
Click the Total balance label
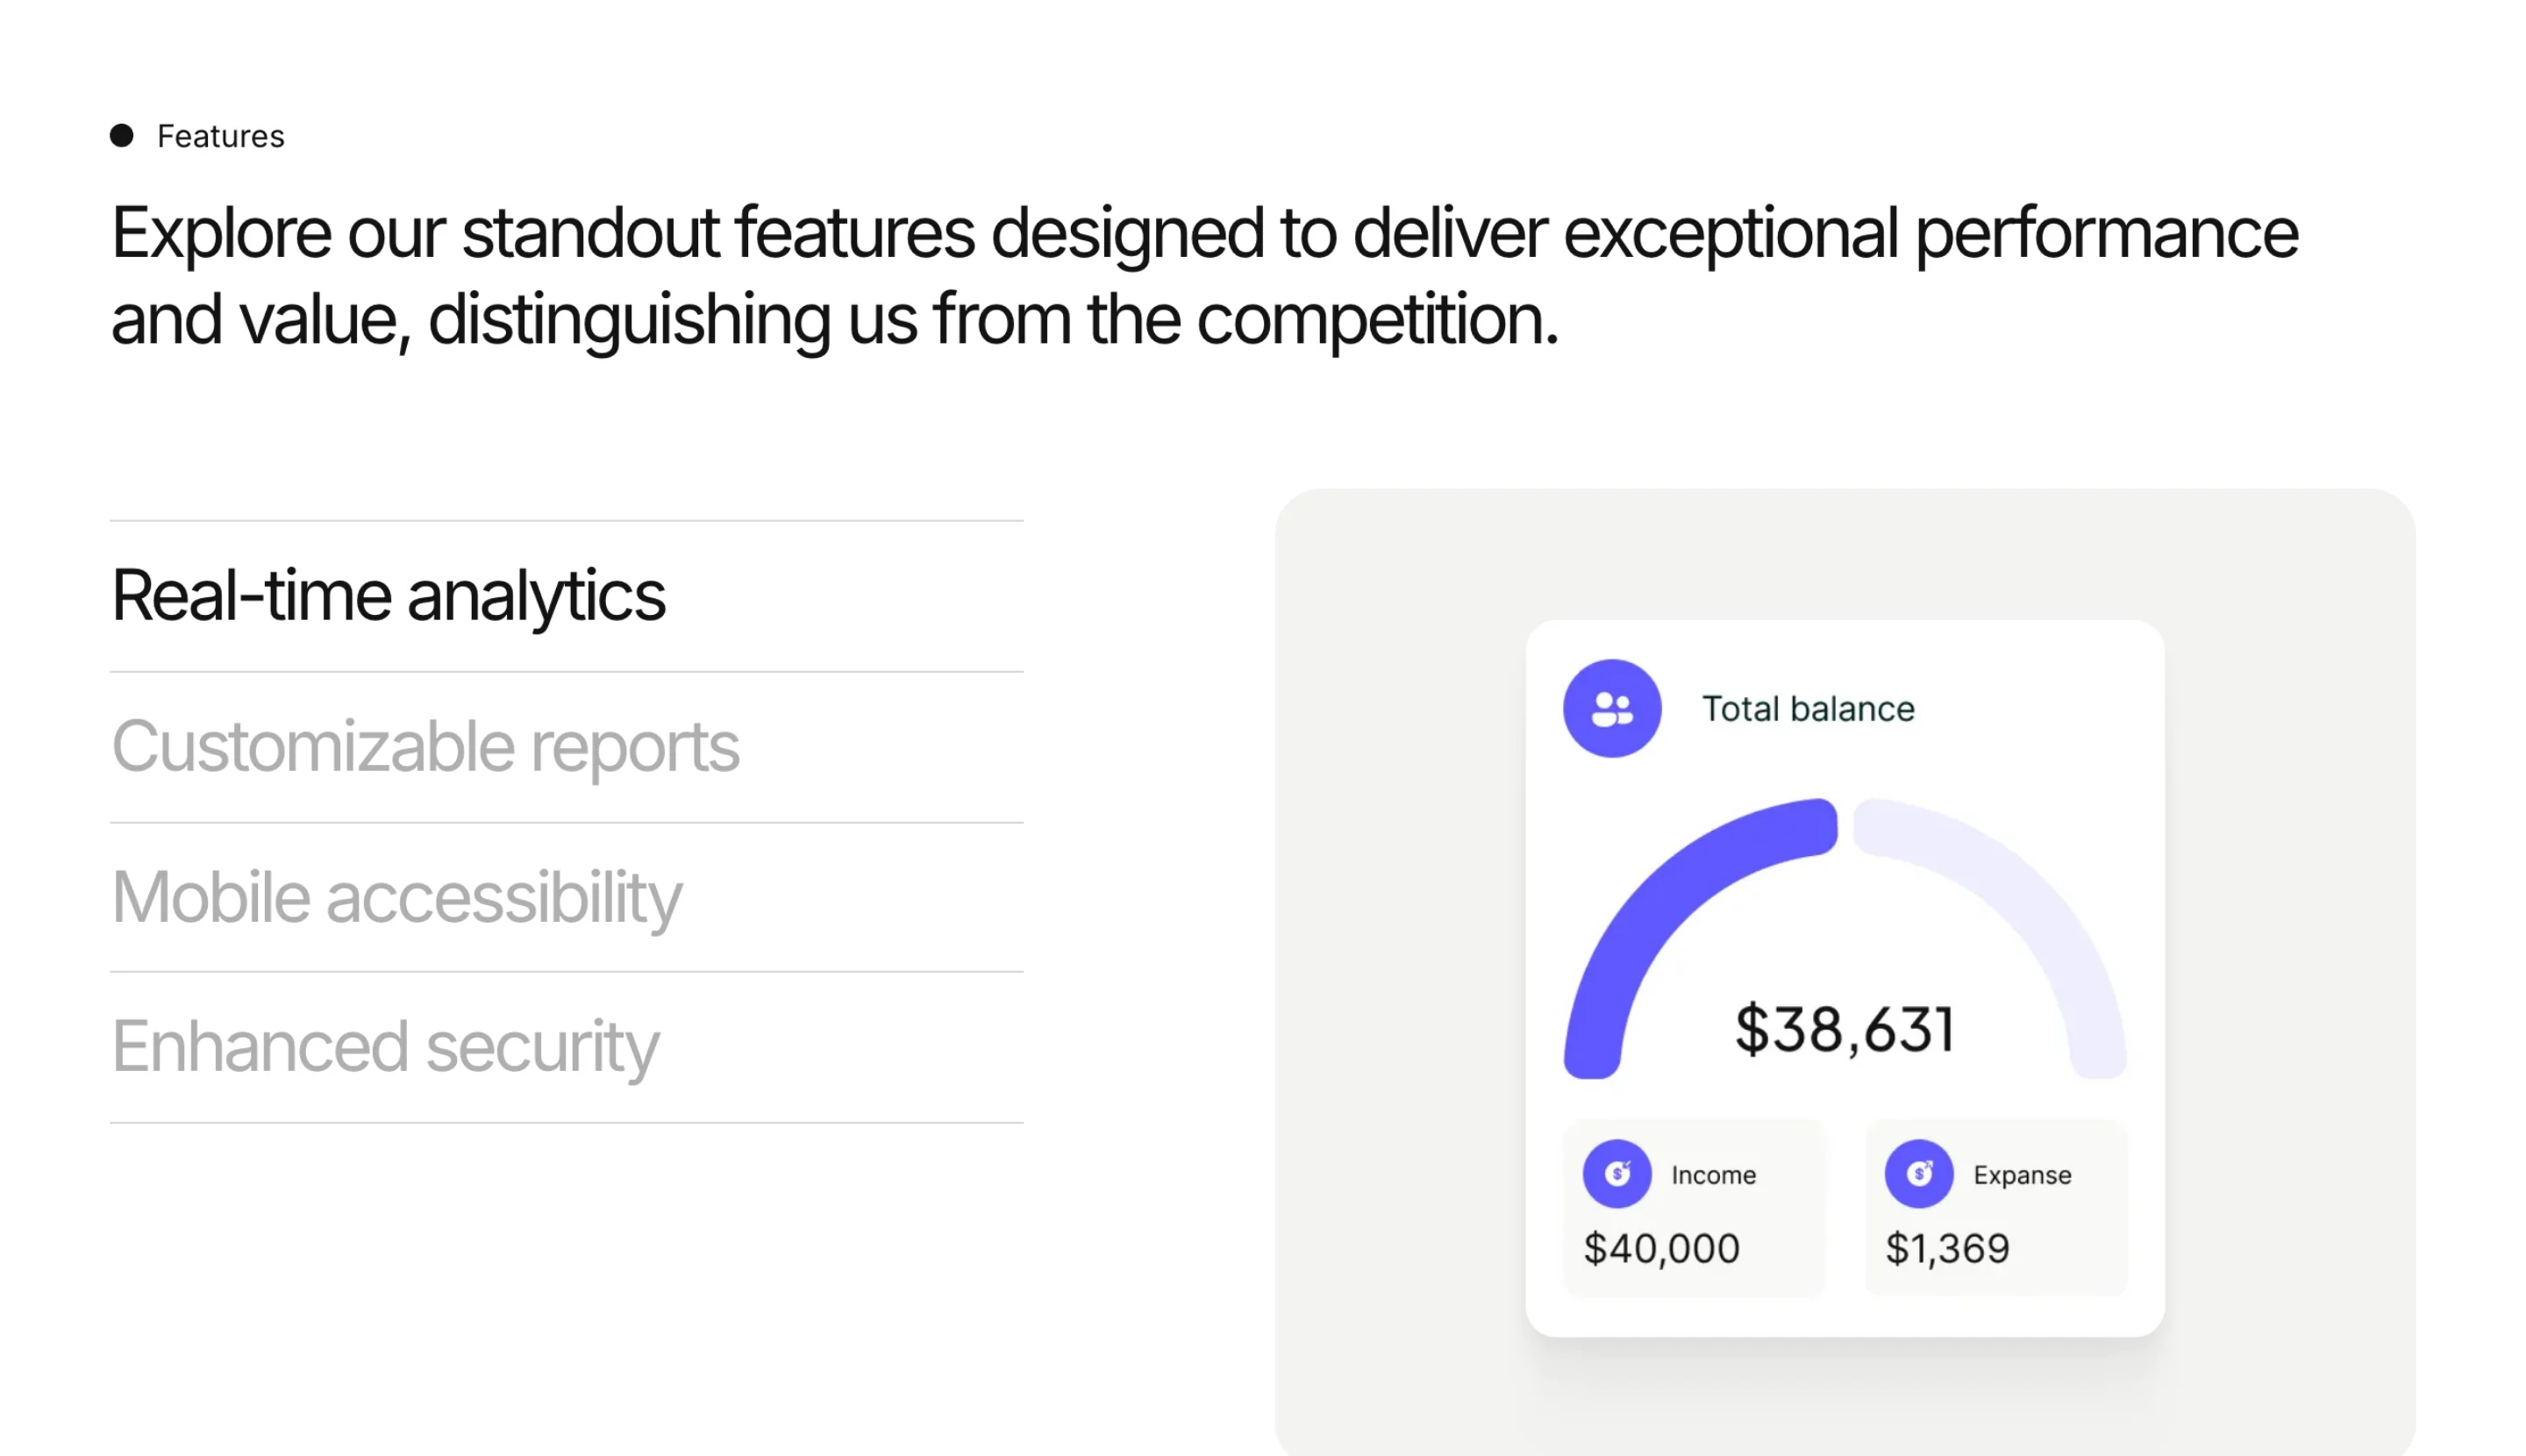[x=1808, y=709]
